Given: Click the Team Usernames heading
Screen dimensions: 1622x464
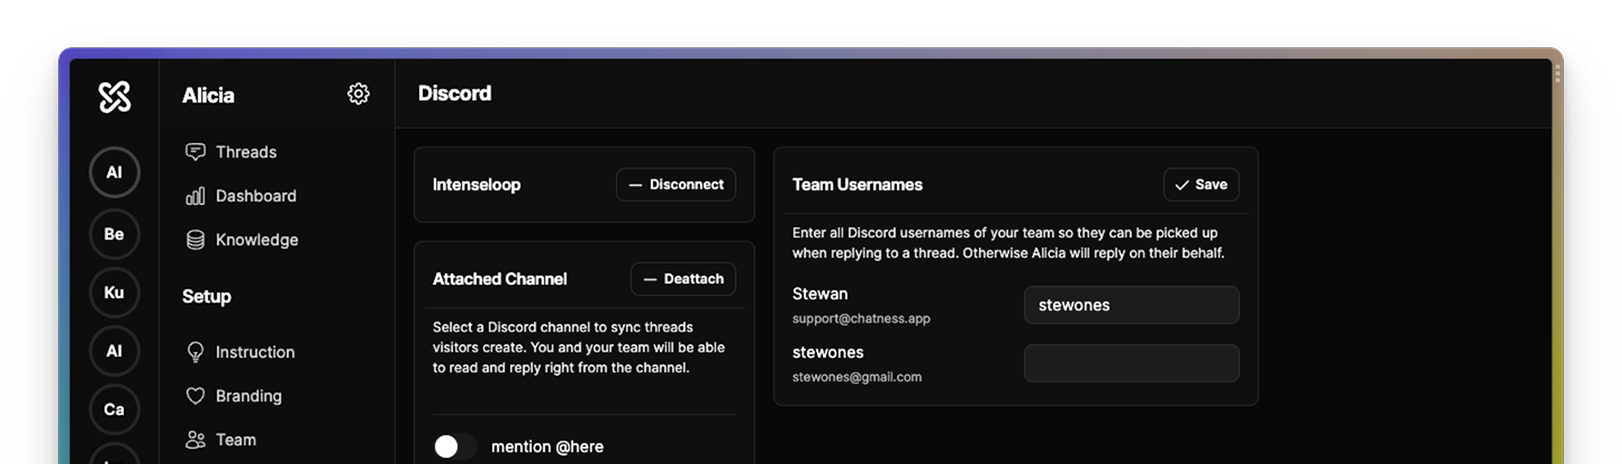Looking at the screenshot, I should pyautogui.click(x=857, y=185).
